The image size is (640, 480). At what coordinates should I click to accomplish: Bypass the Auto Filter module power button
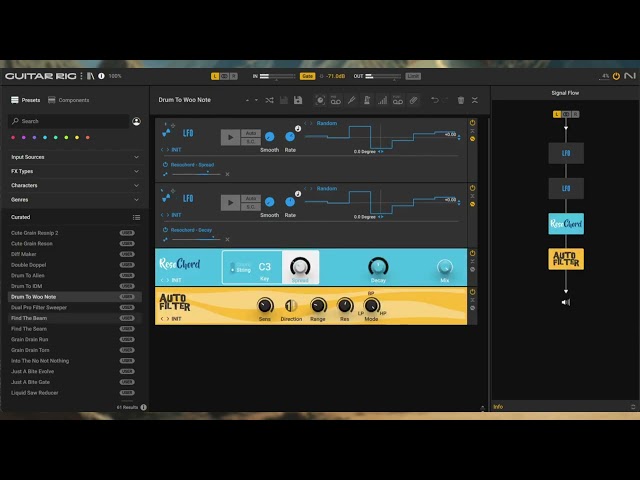click(x=472, y=292)
